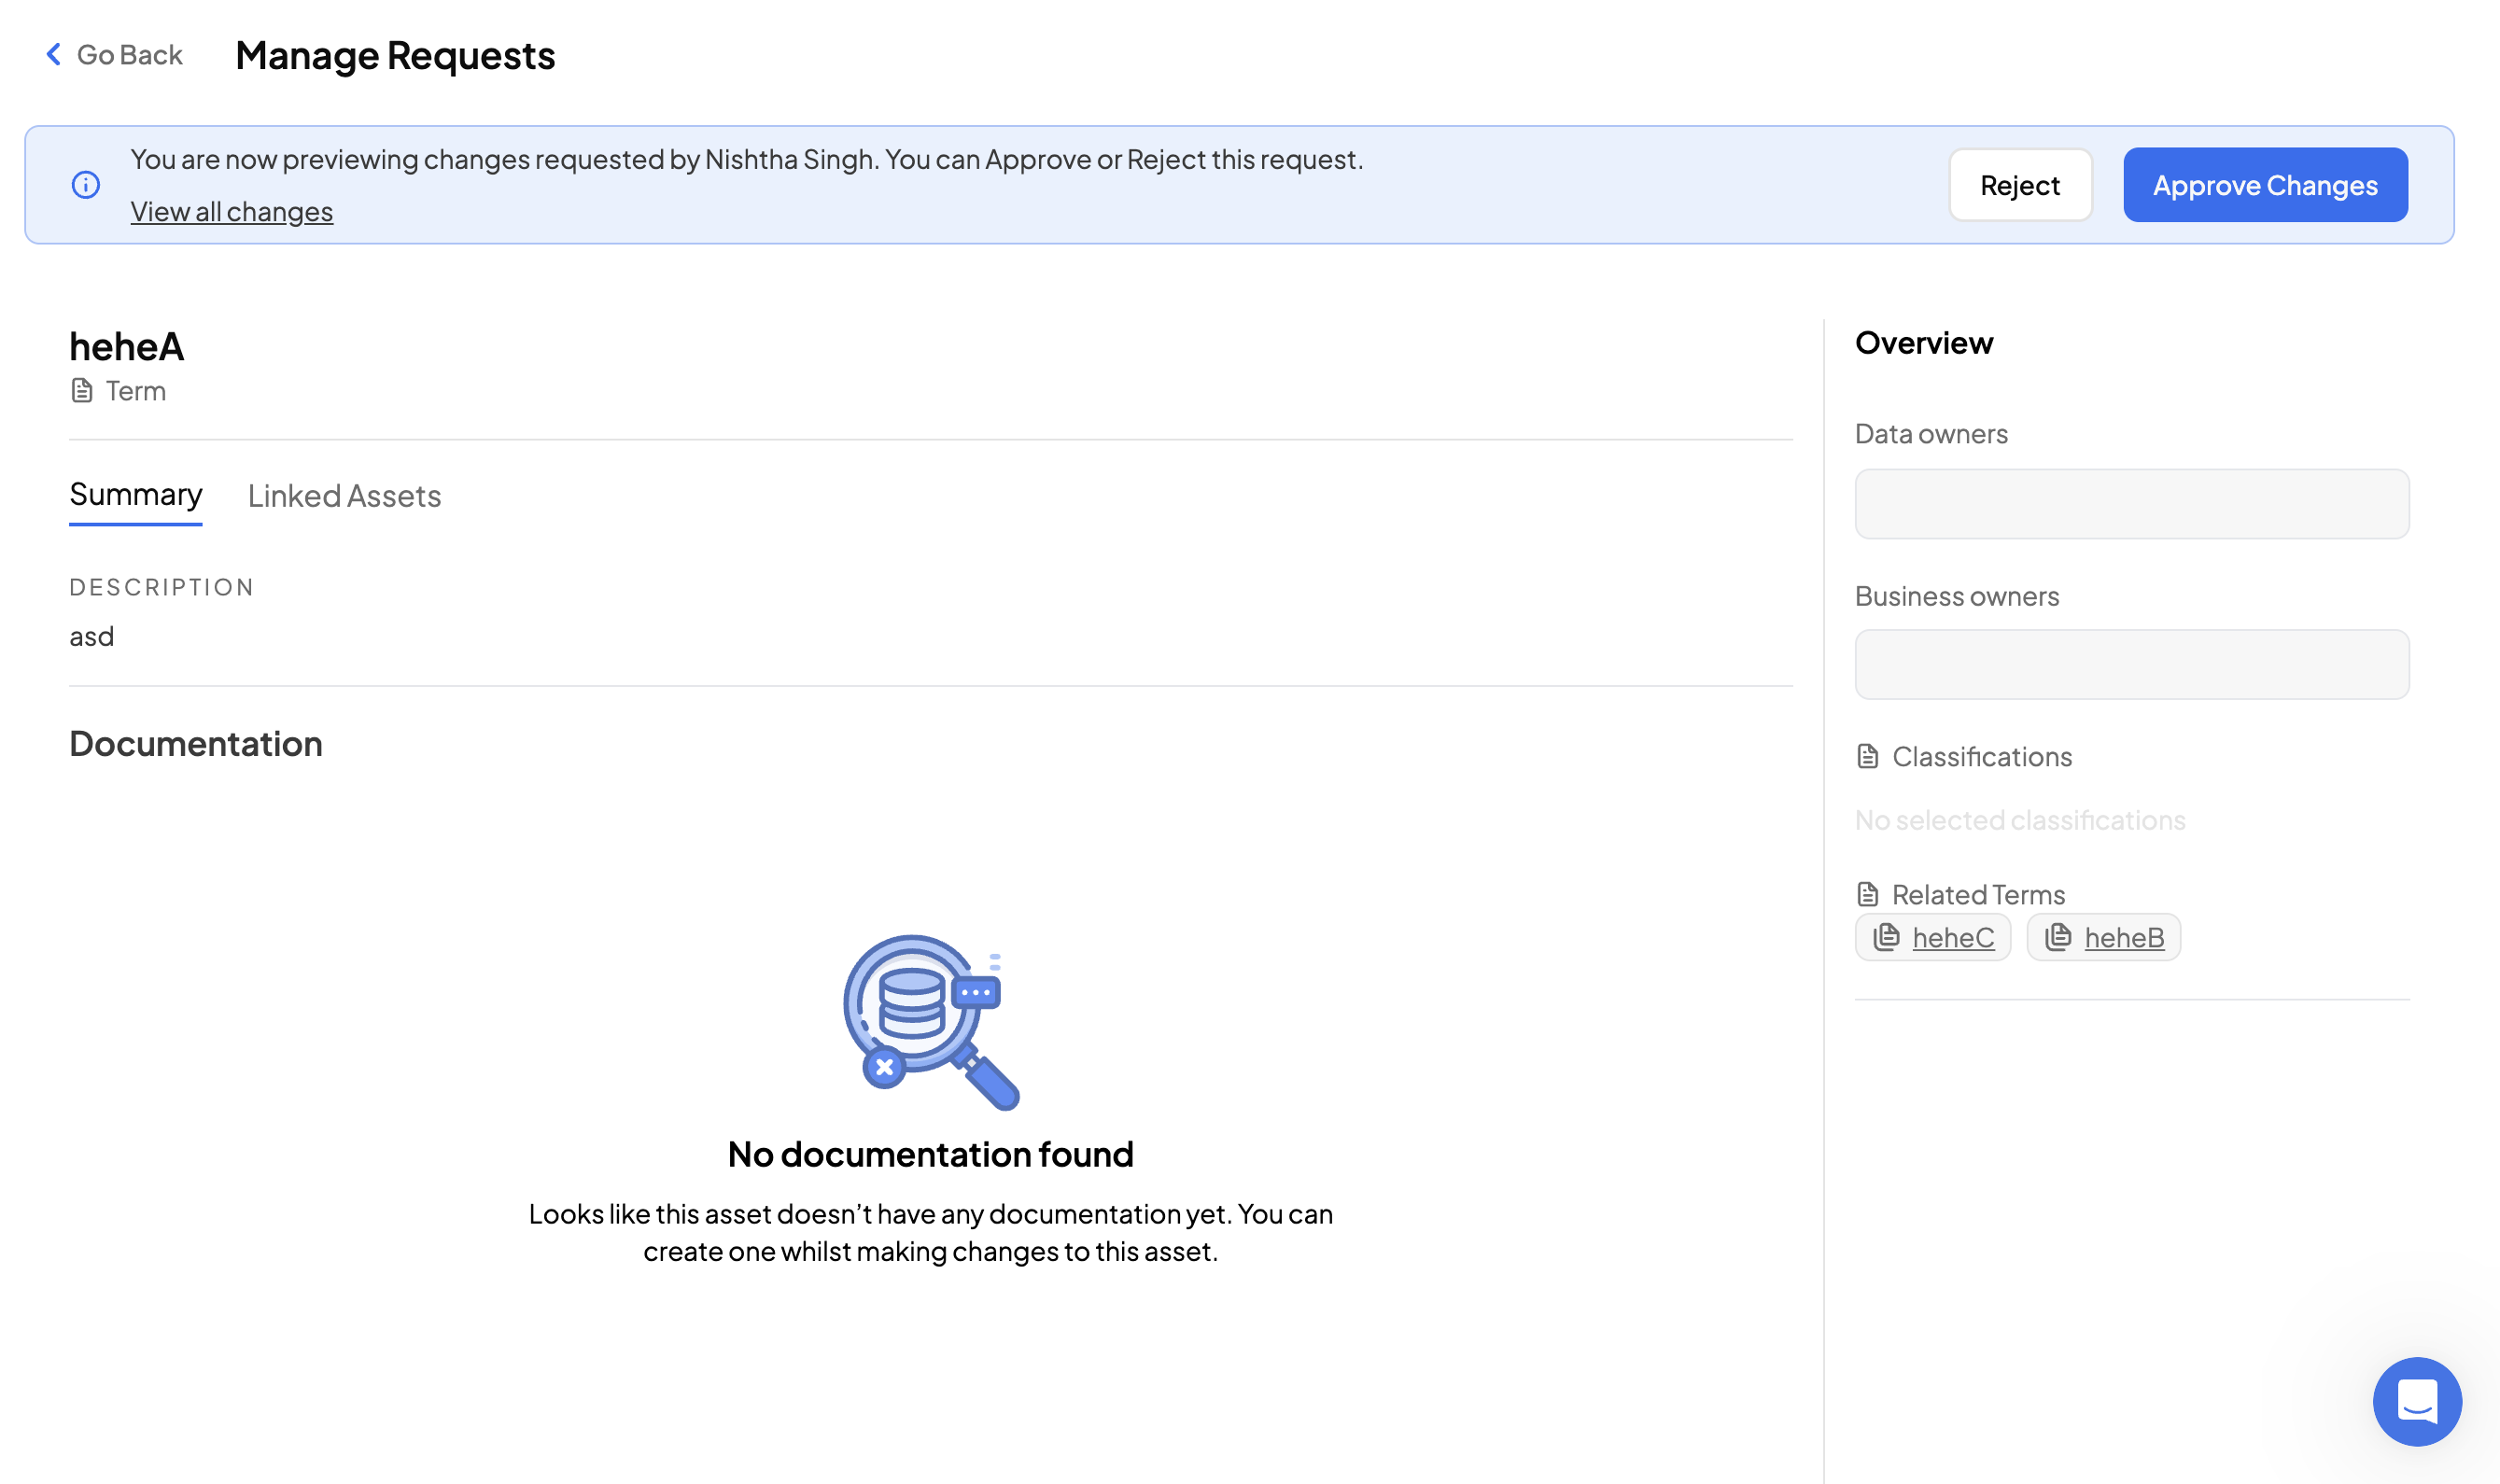Click the heheB term chip icon
Image resolution: width=2500 pixels, height=1484 pixels.
click(2058, 937)
